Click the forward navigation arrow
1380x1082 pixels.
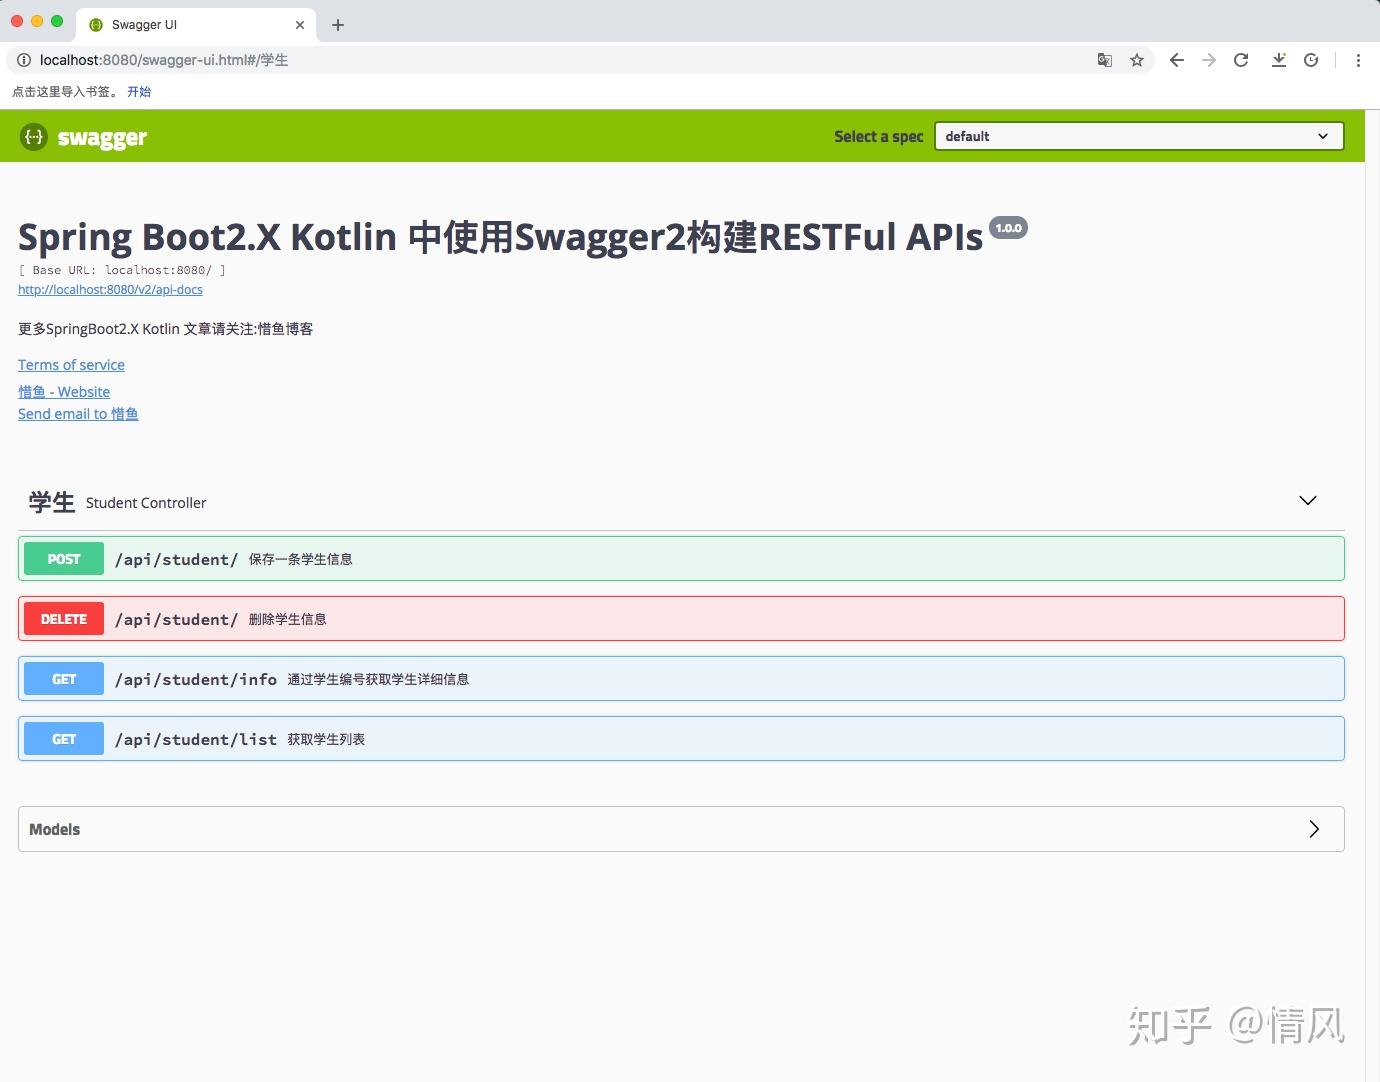pyautogui.click(x=1208, y=60)
